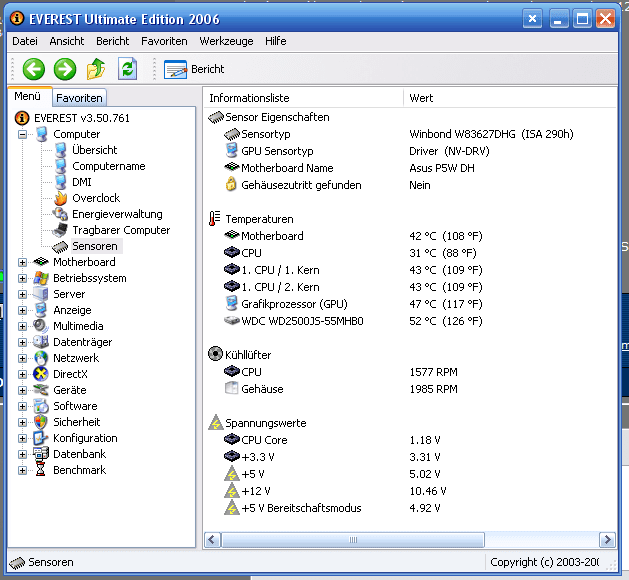Click the EVEREST info icon in tree root
629x580 pixels.
(x=22, y=118)
